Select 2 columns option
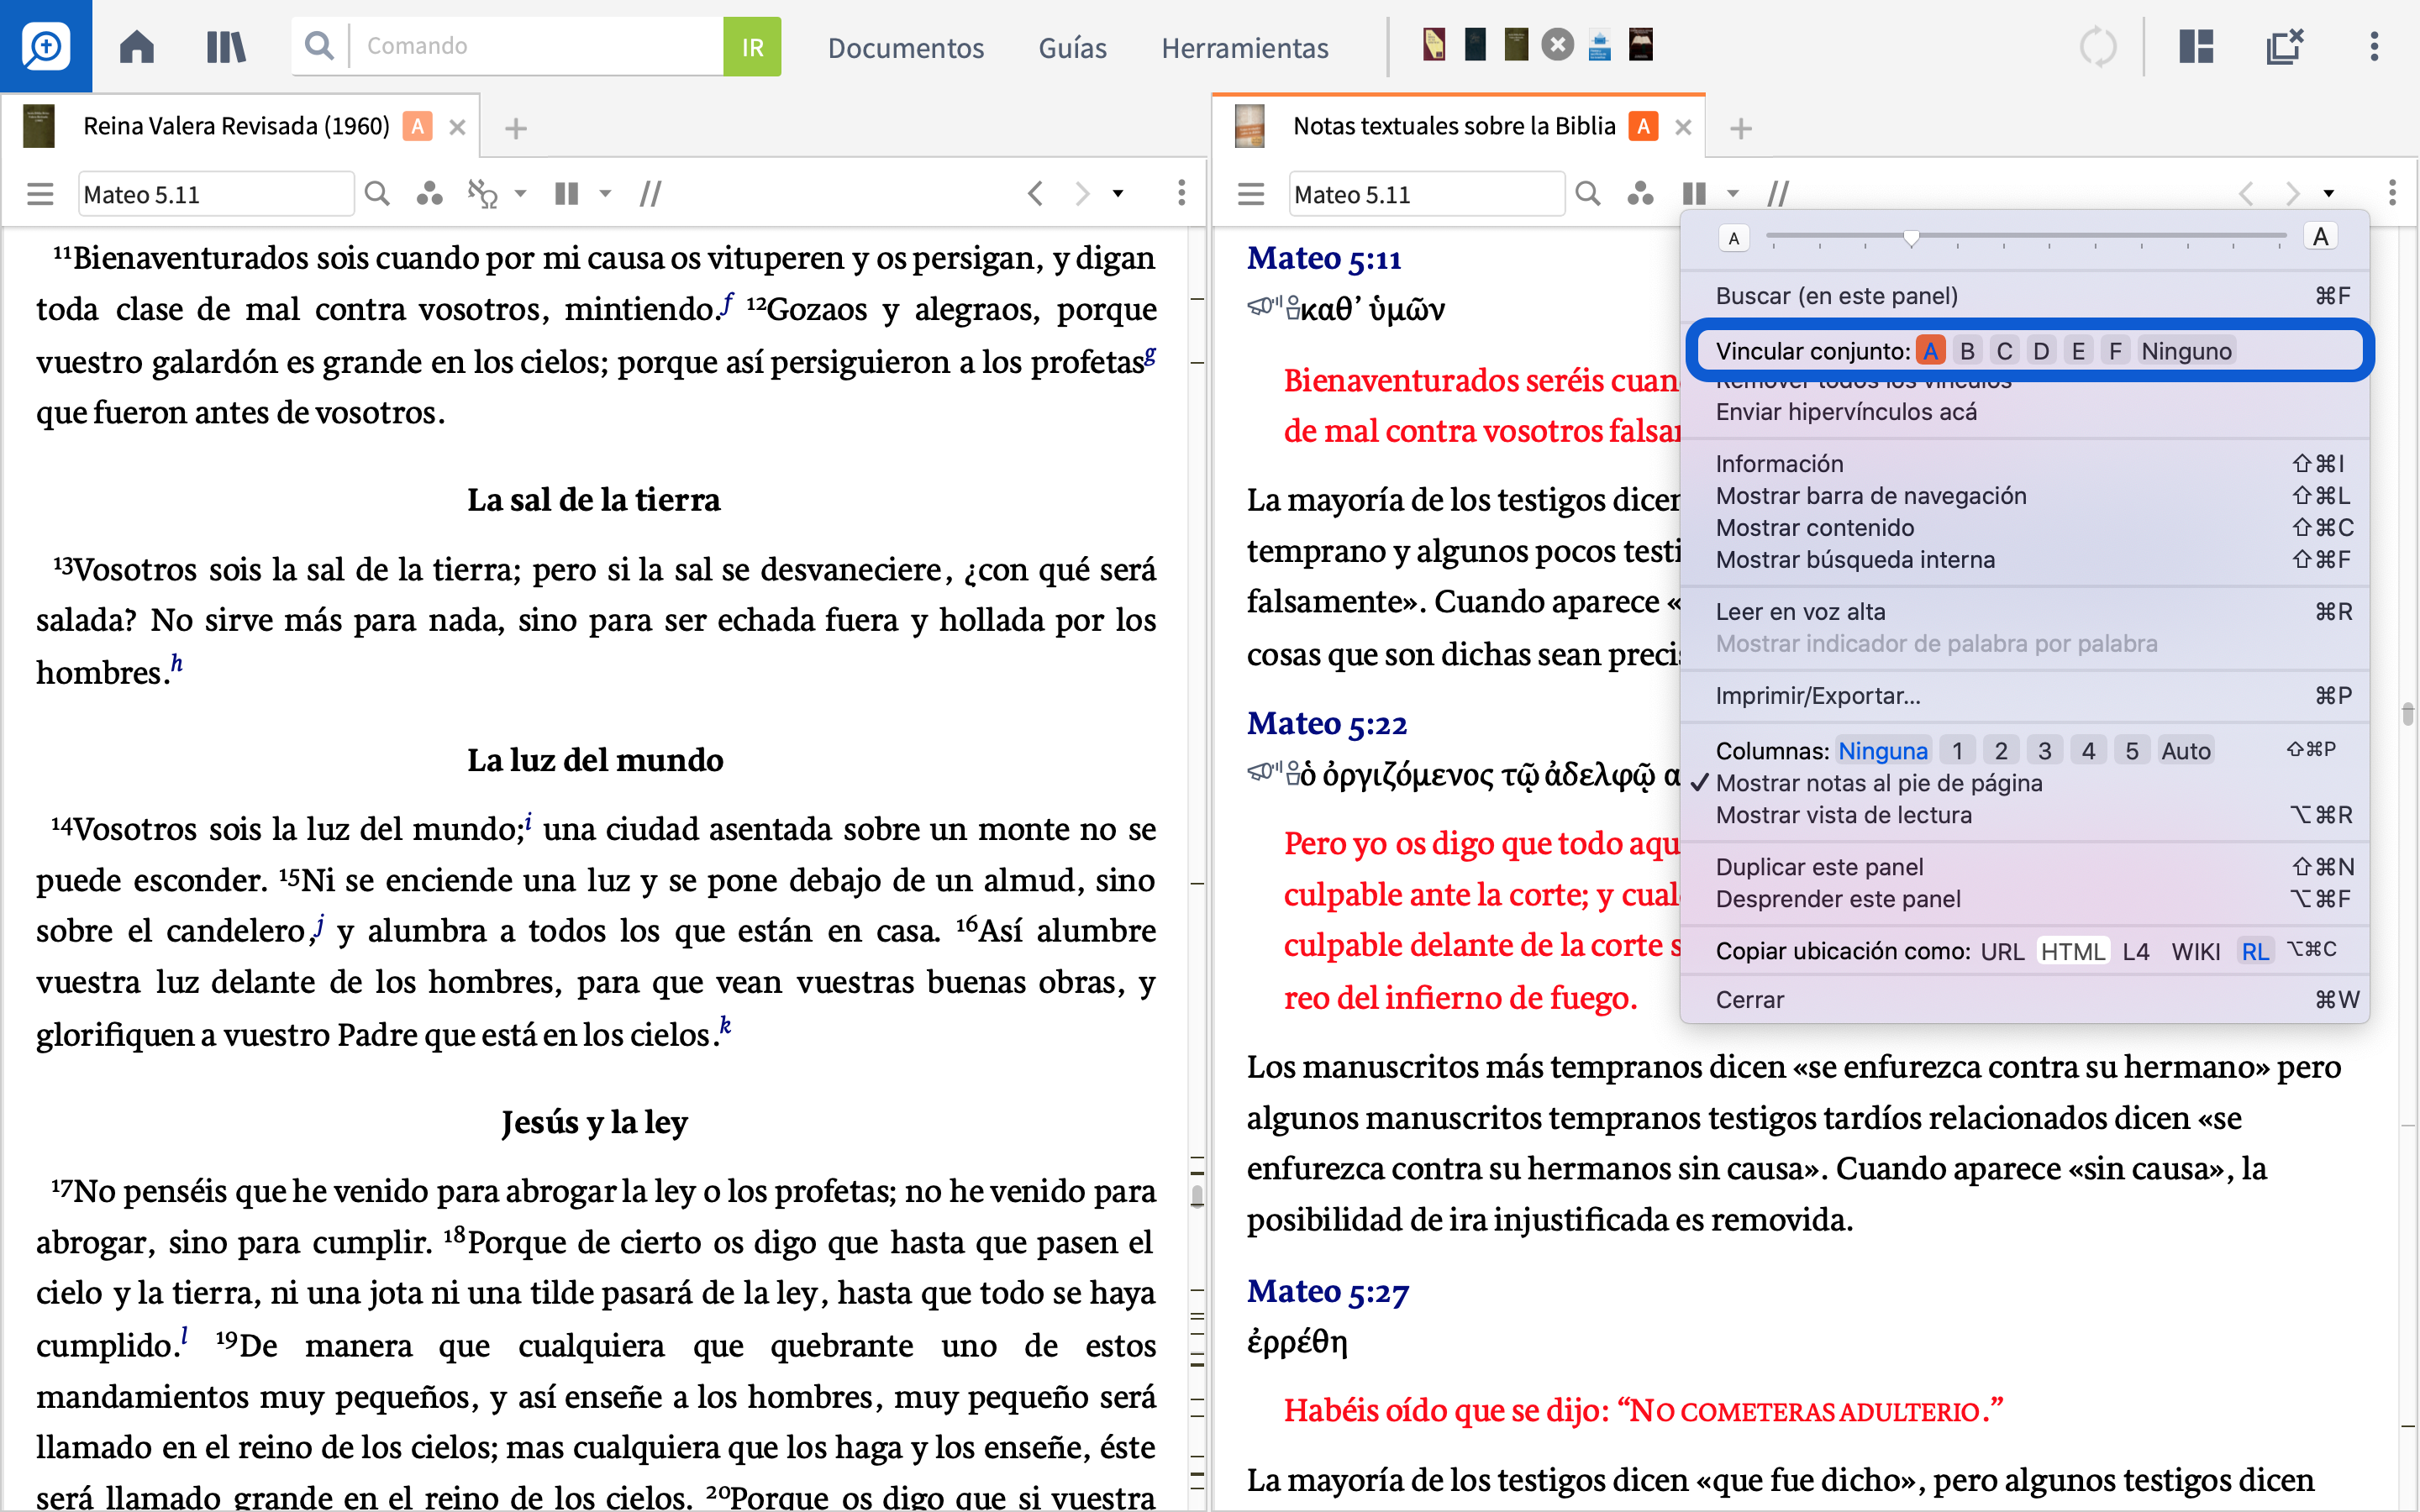The image size is (2420, 1512). coord(2001,751)
